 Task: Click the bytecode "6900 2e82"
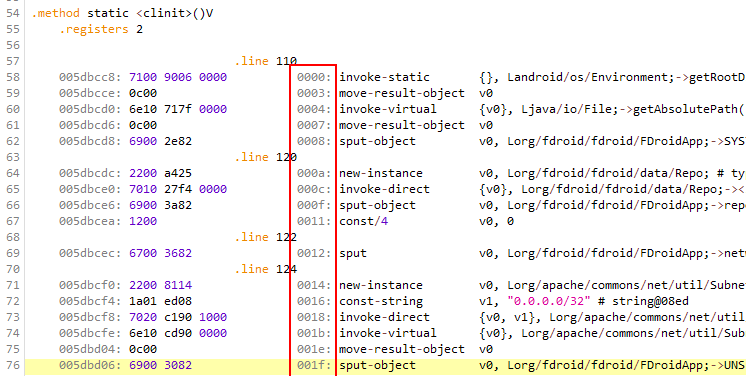(160, 141)
